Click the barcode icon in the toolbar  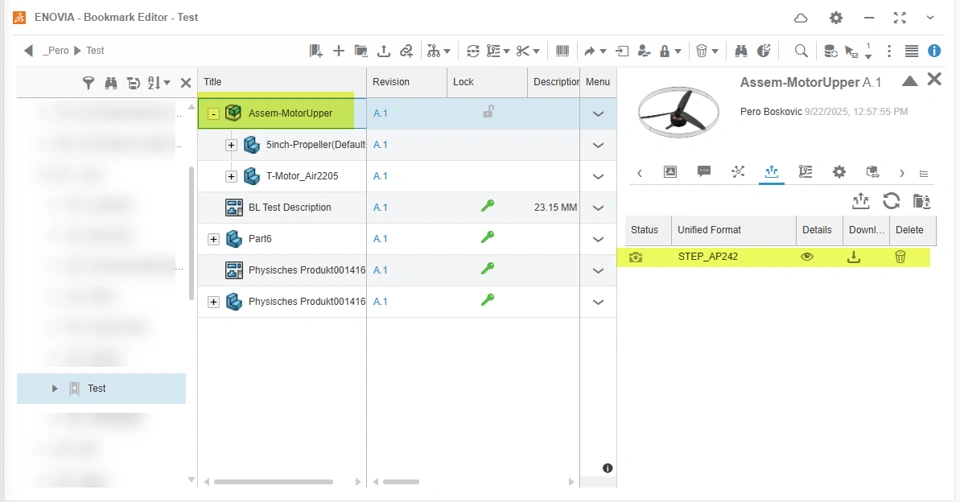tap(562, 51)
